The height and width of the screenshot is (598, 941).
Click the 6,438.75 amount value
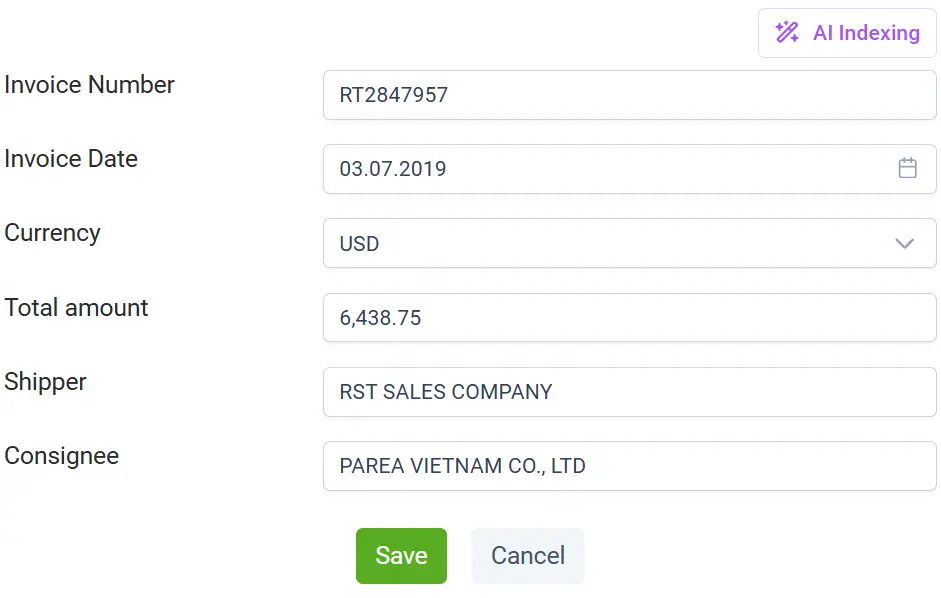tap(381, 318)
